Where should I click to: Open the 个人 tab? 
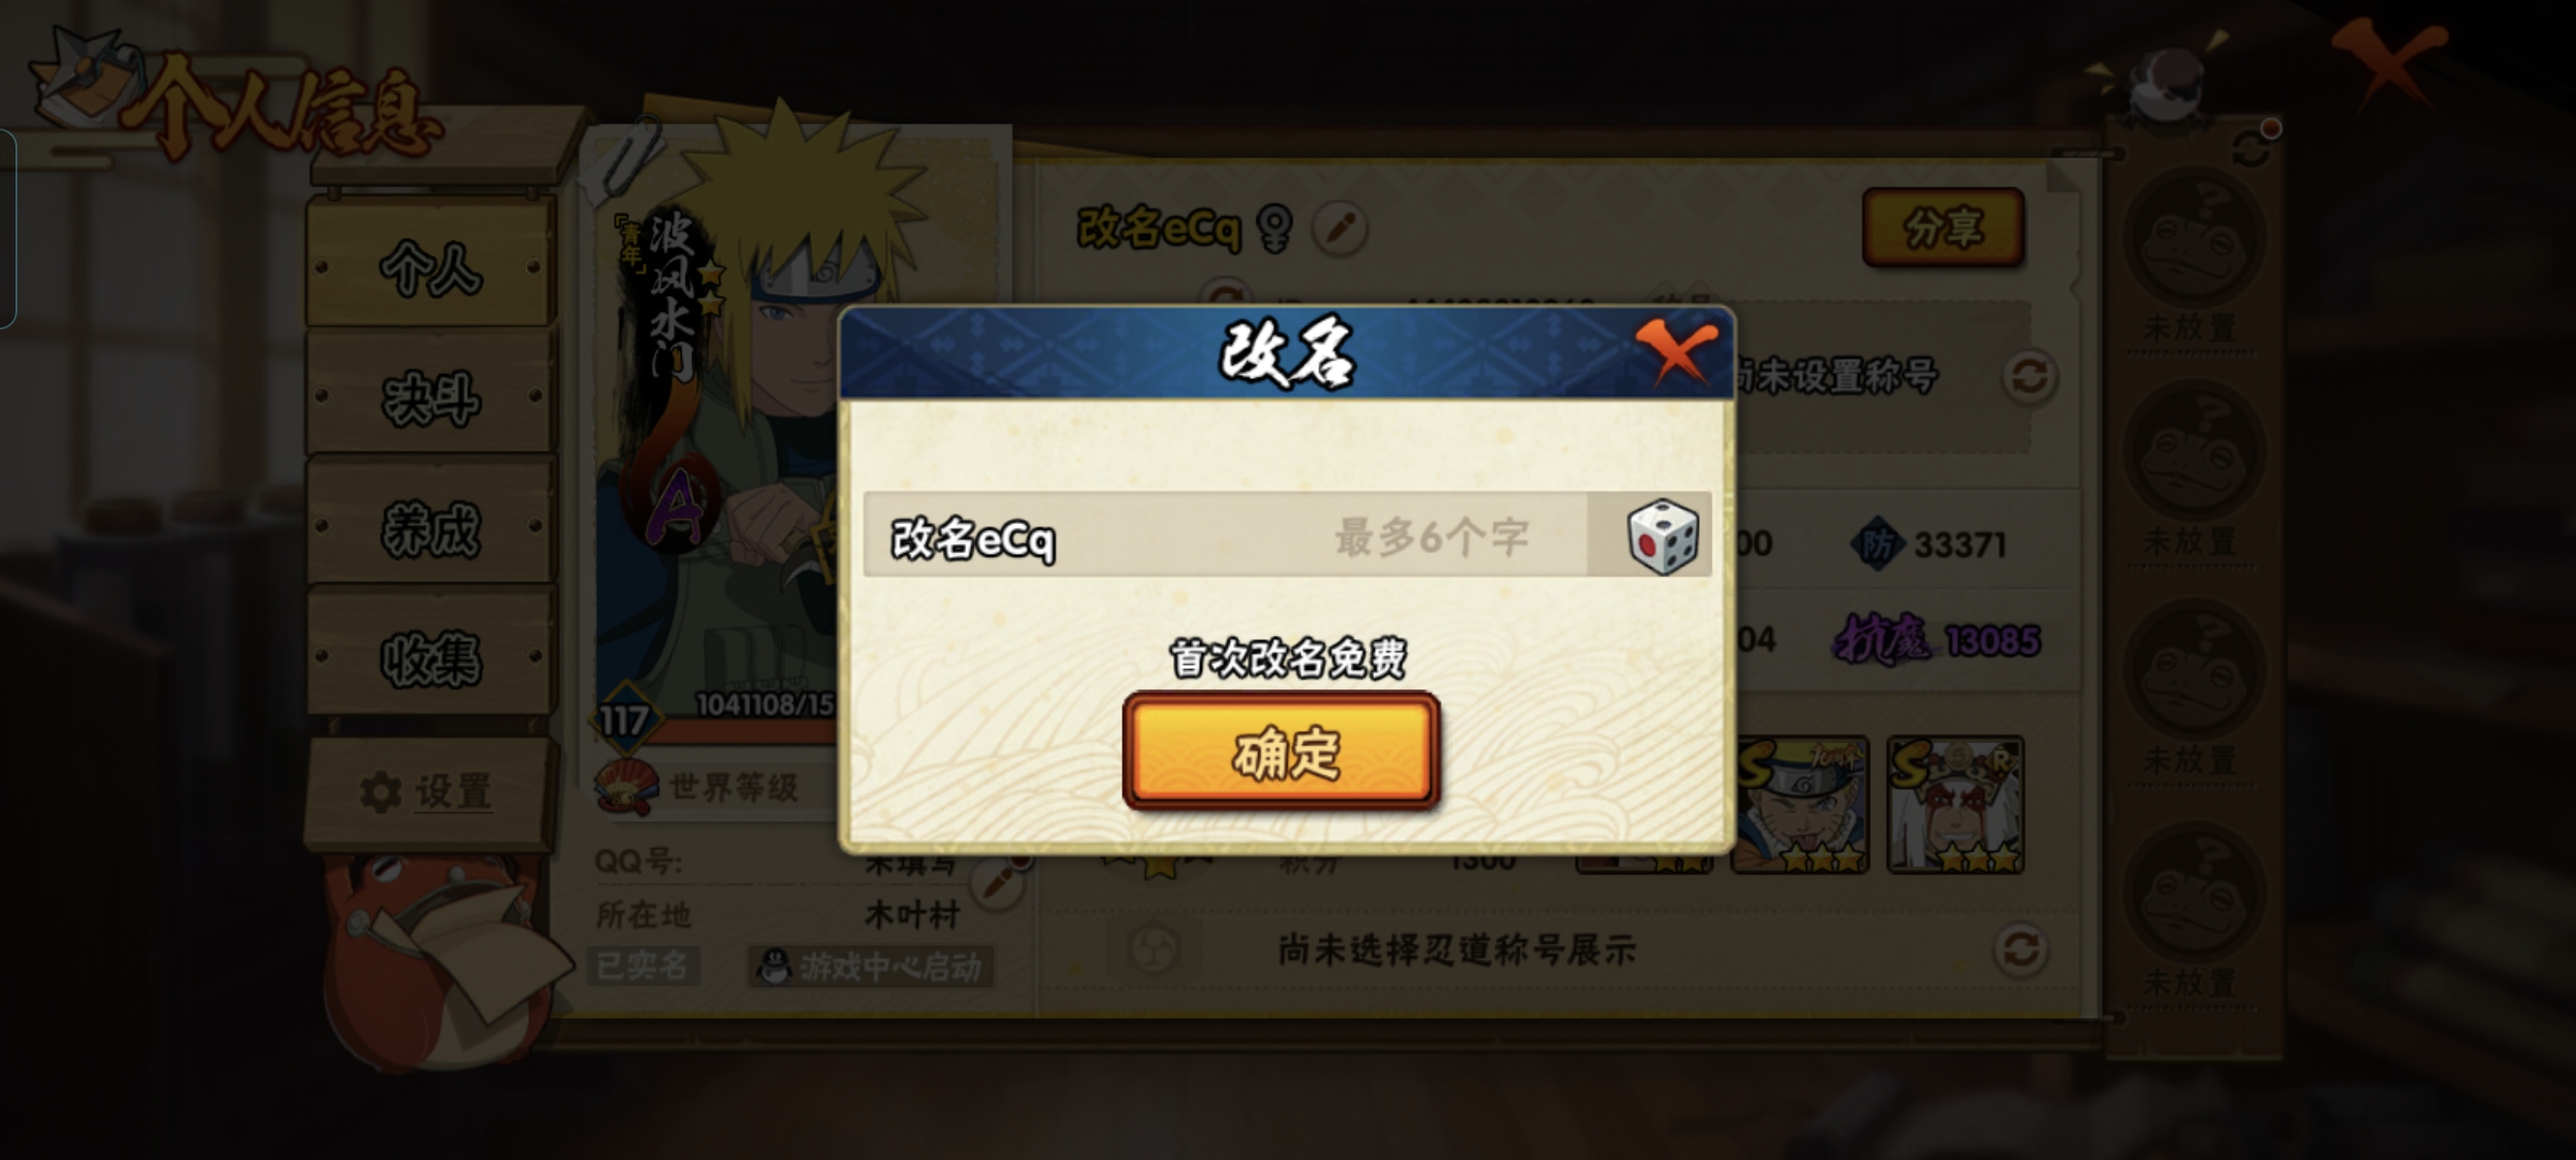tap(431, 266)
